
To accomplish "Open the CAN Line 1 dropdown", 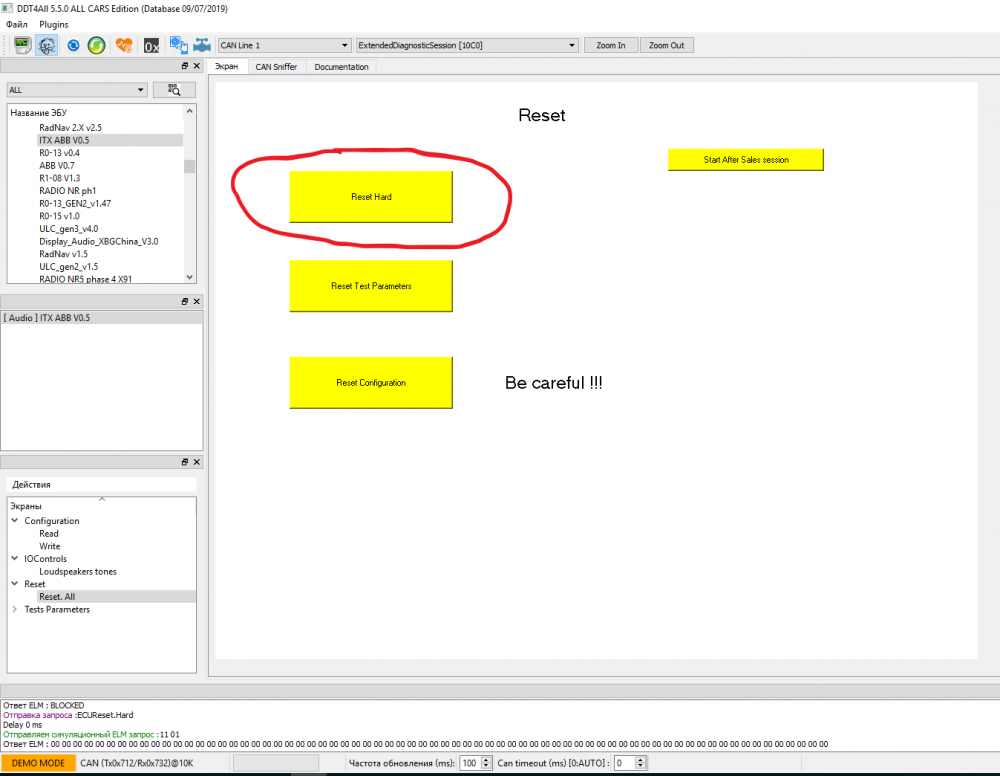I will pyautogui.click(x=284, y=45).
